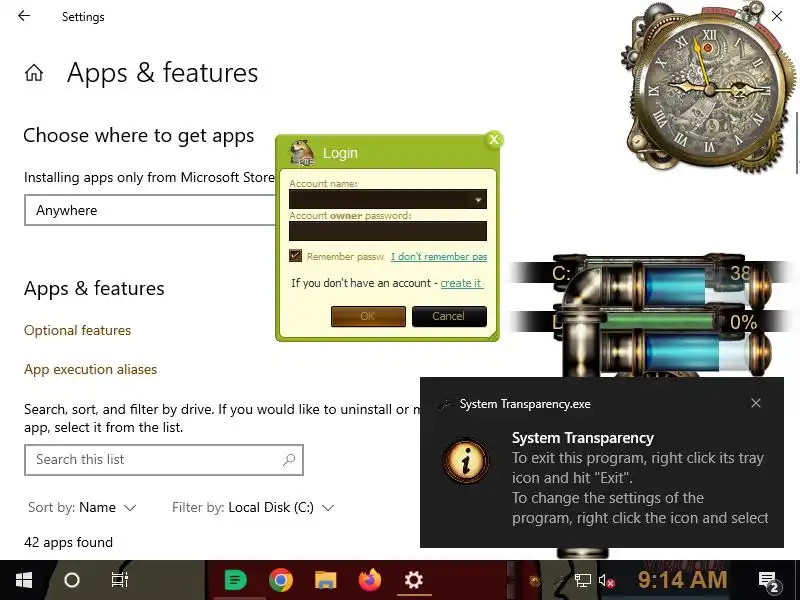Screen dimensions: 800x600
Task: Open the network tray icon
Action: (x=583, y=580)
